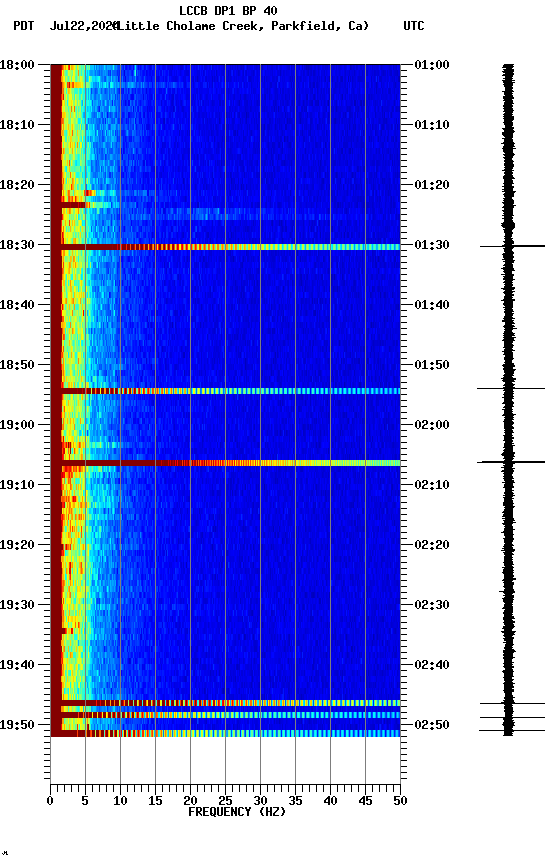552x864 pixels.
Task: Click the 18:10 PDT time label
Action: point(17,125)
